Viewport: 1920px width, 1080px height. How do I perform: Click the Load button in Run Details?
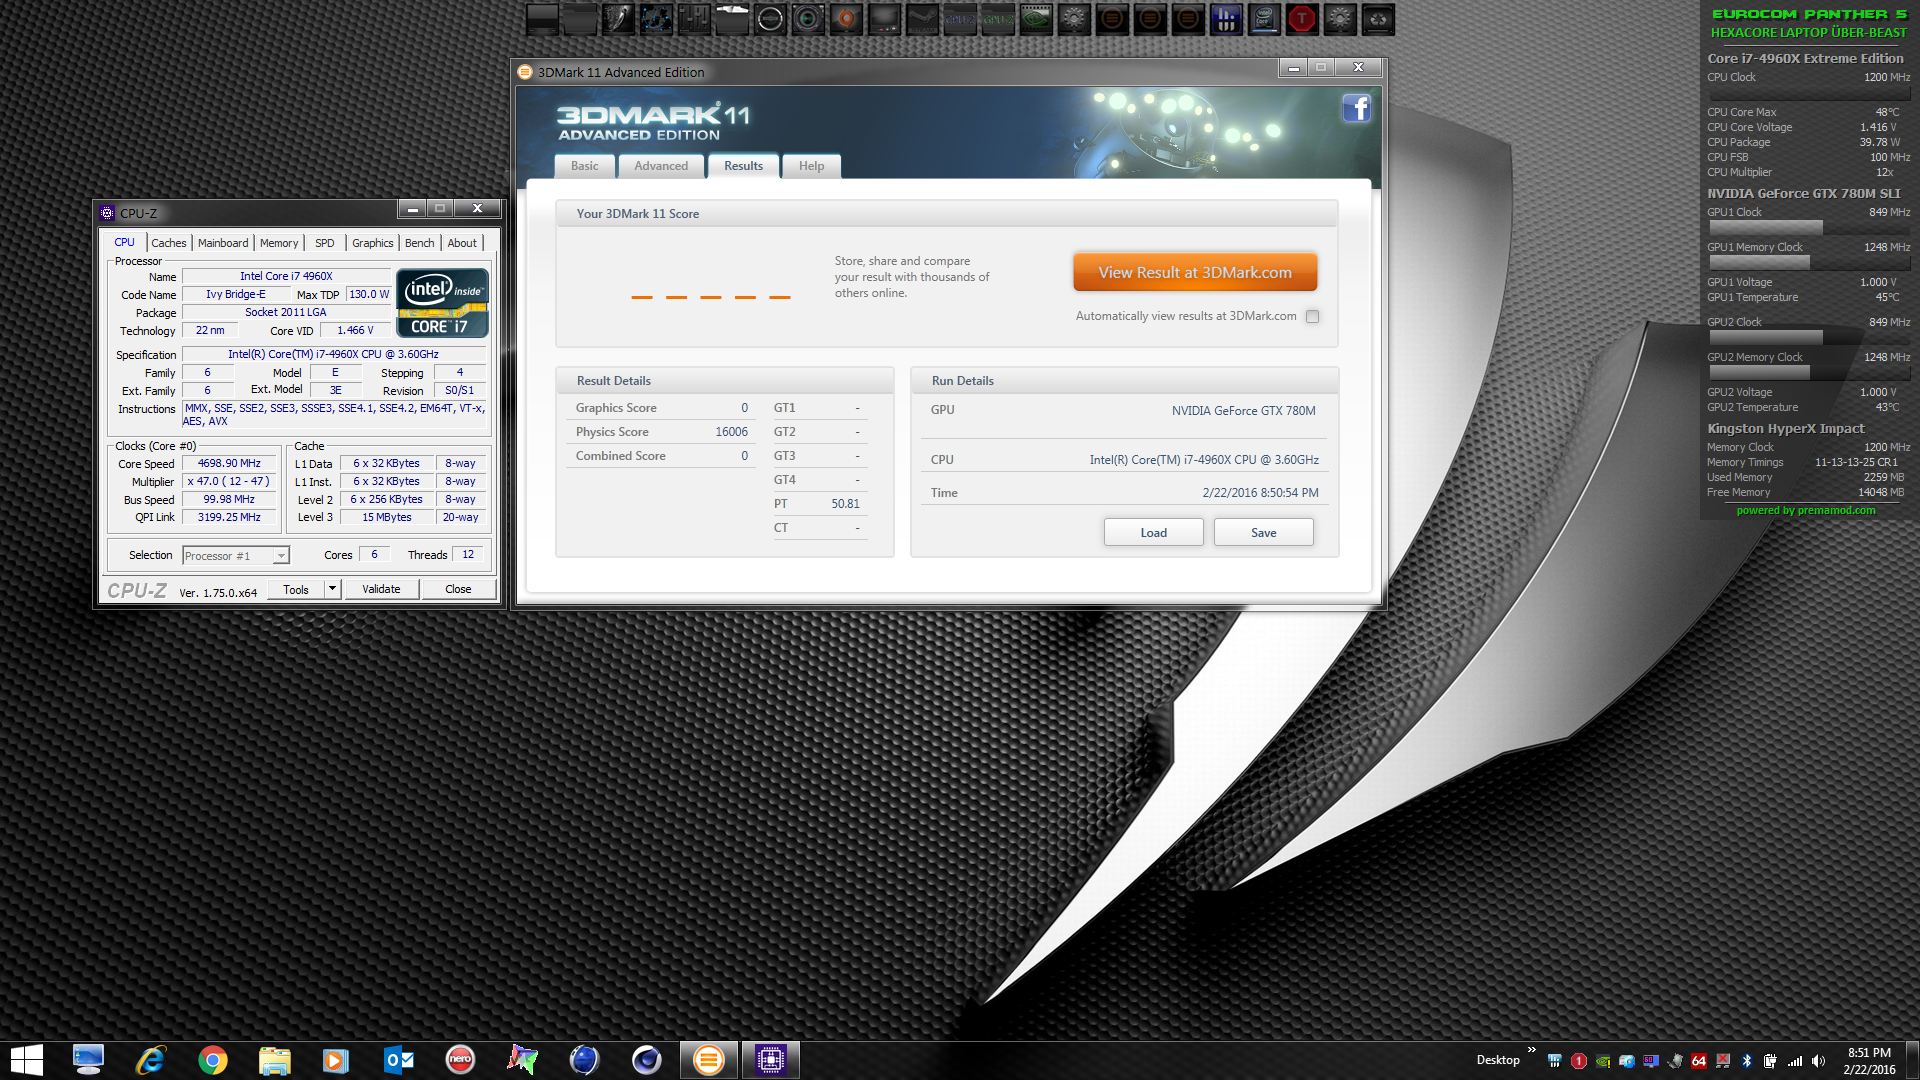[x=1153, y=532]
